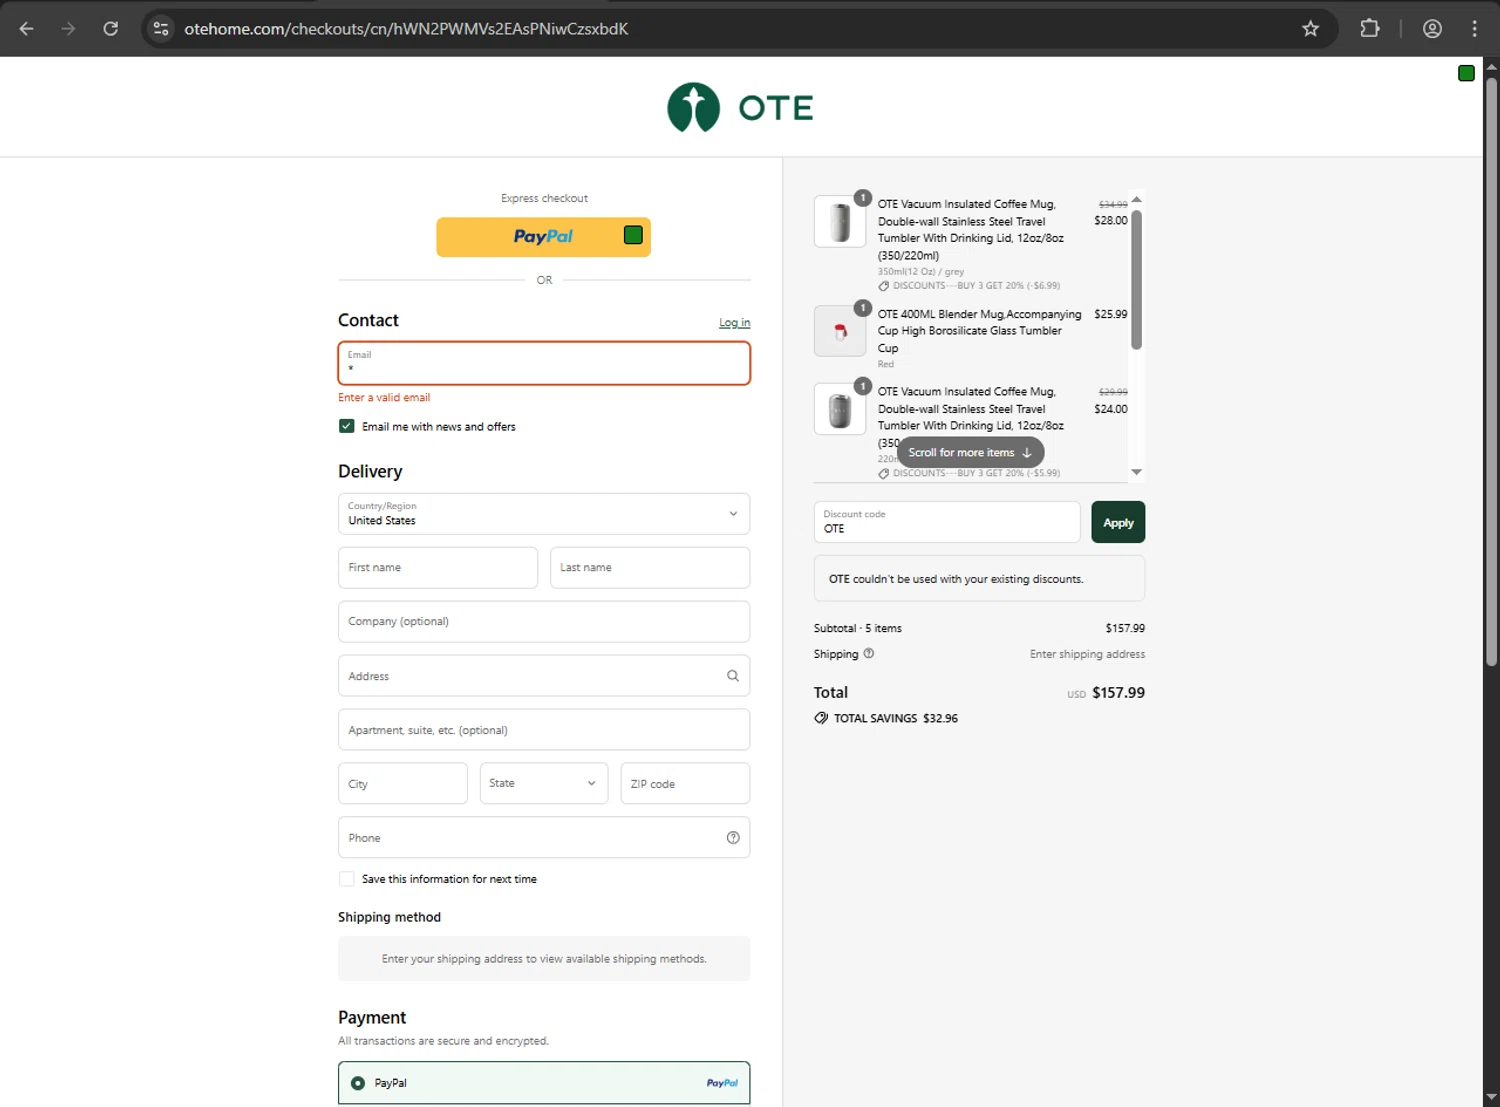Go back using the browser back arrow
Viewport: 1500px width, 1107px height.
[27, 29]
